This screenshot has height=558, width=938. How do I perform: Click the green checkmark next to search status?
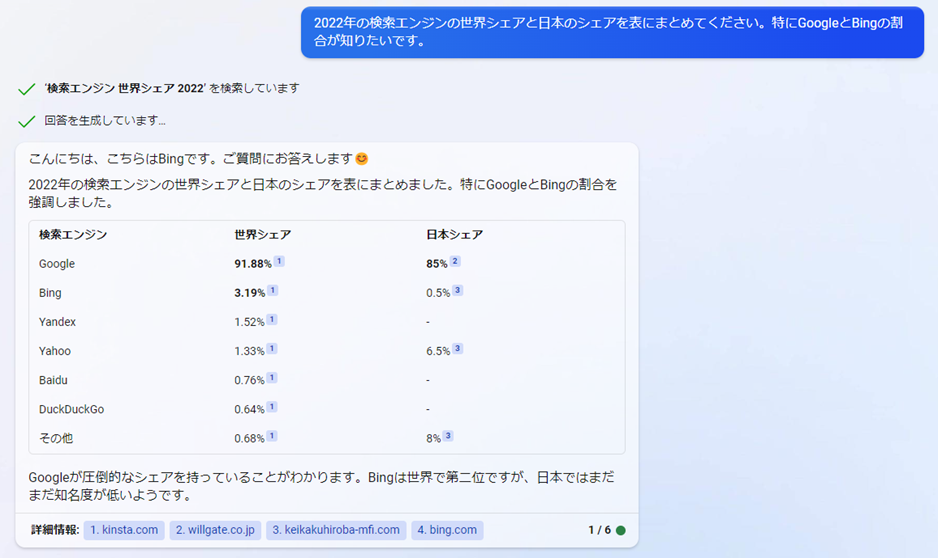pyautogui.click(x=26, y=89)
